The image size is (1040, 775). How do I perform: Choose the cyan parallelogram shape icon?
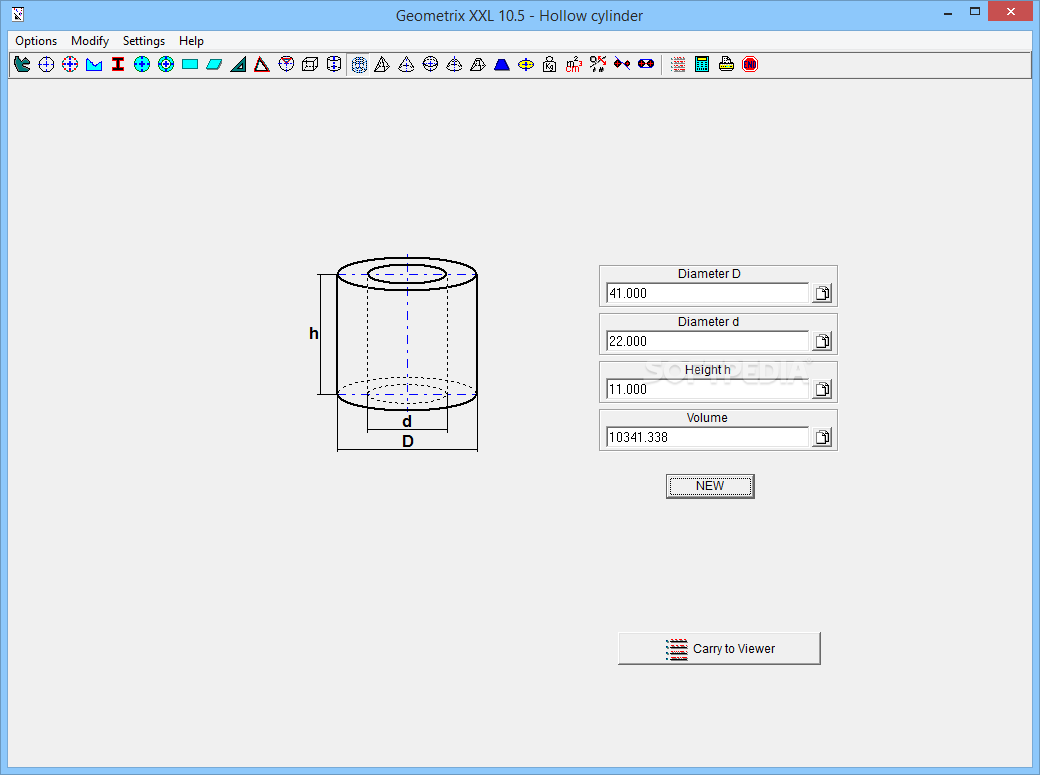coord(214,64)
